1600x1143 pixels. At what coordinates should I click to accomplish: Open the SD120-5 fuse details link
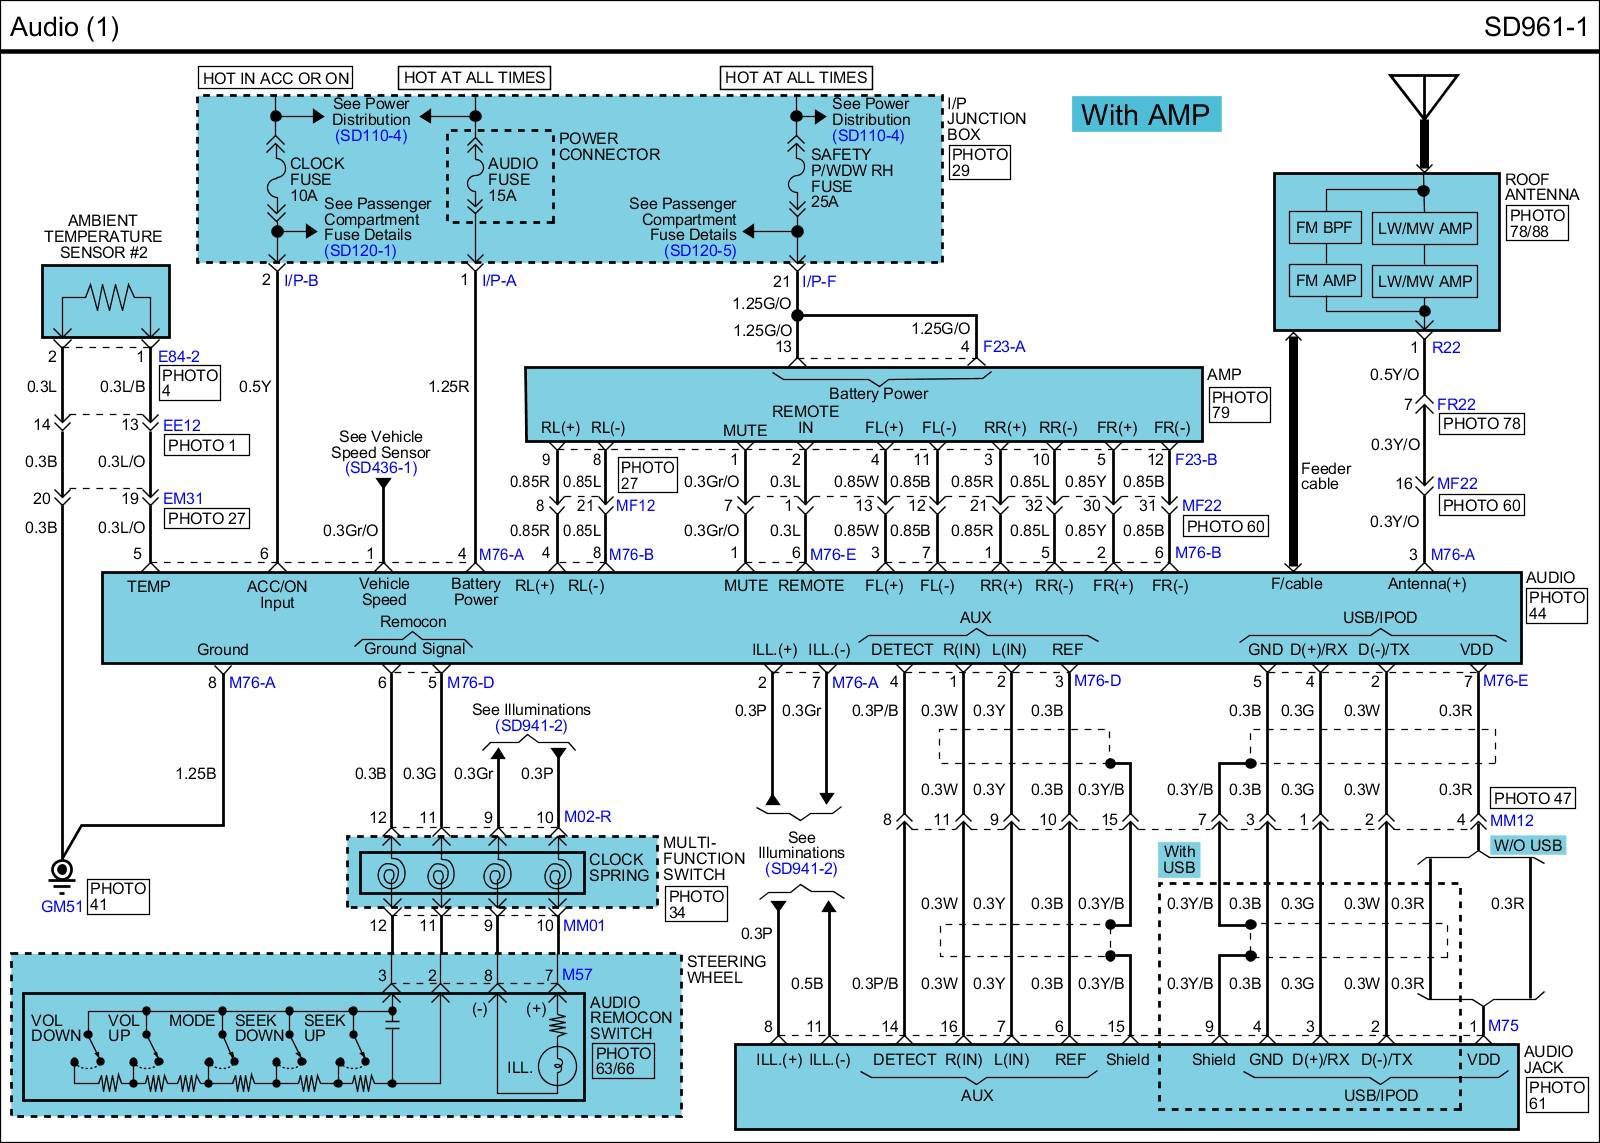click(x=700, y=251)
